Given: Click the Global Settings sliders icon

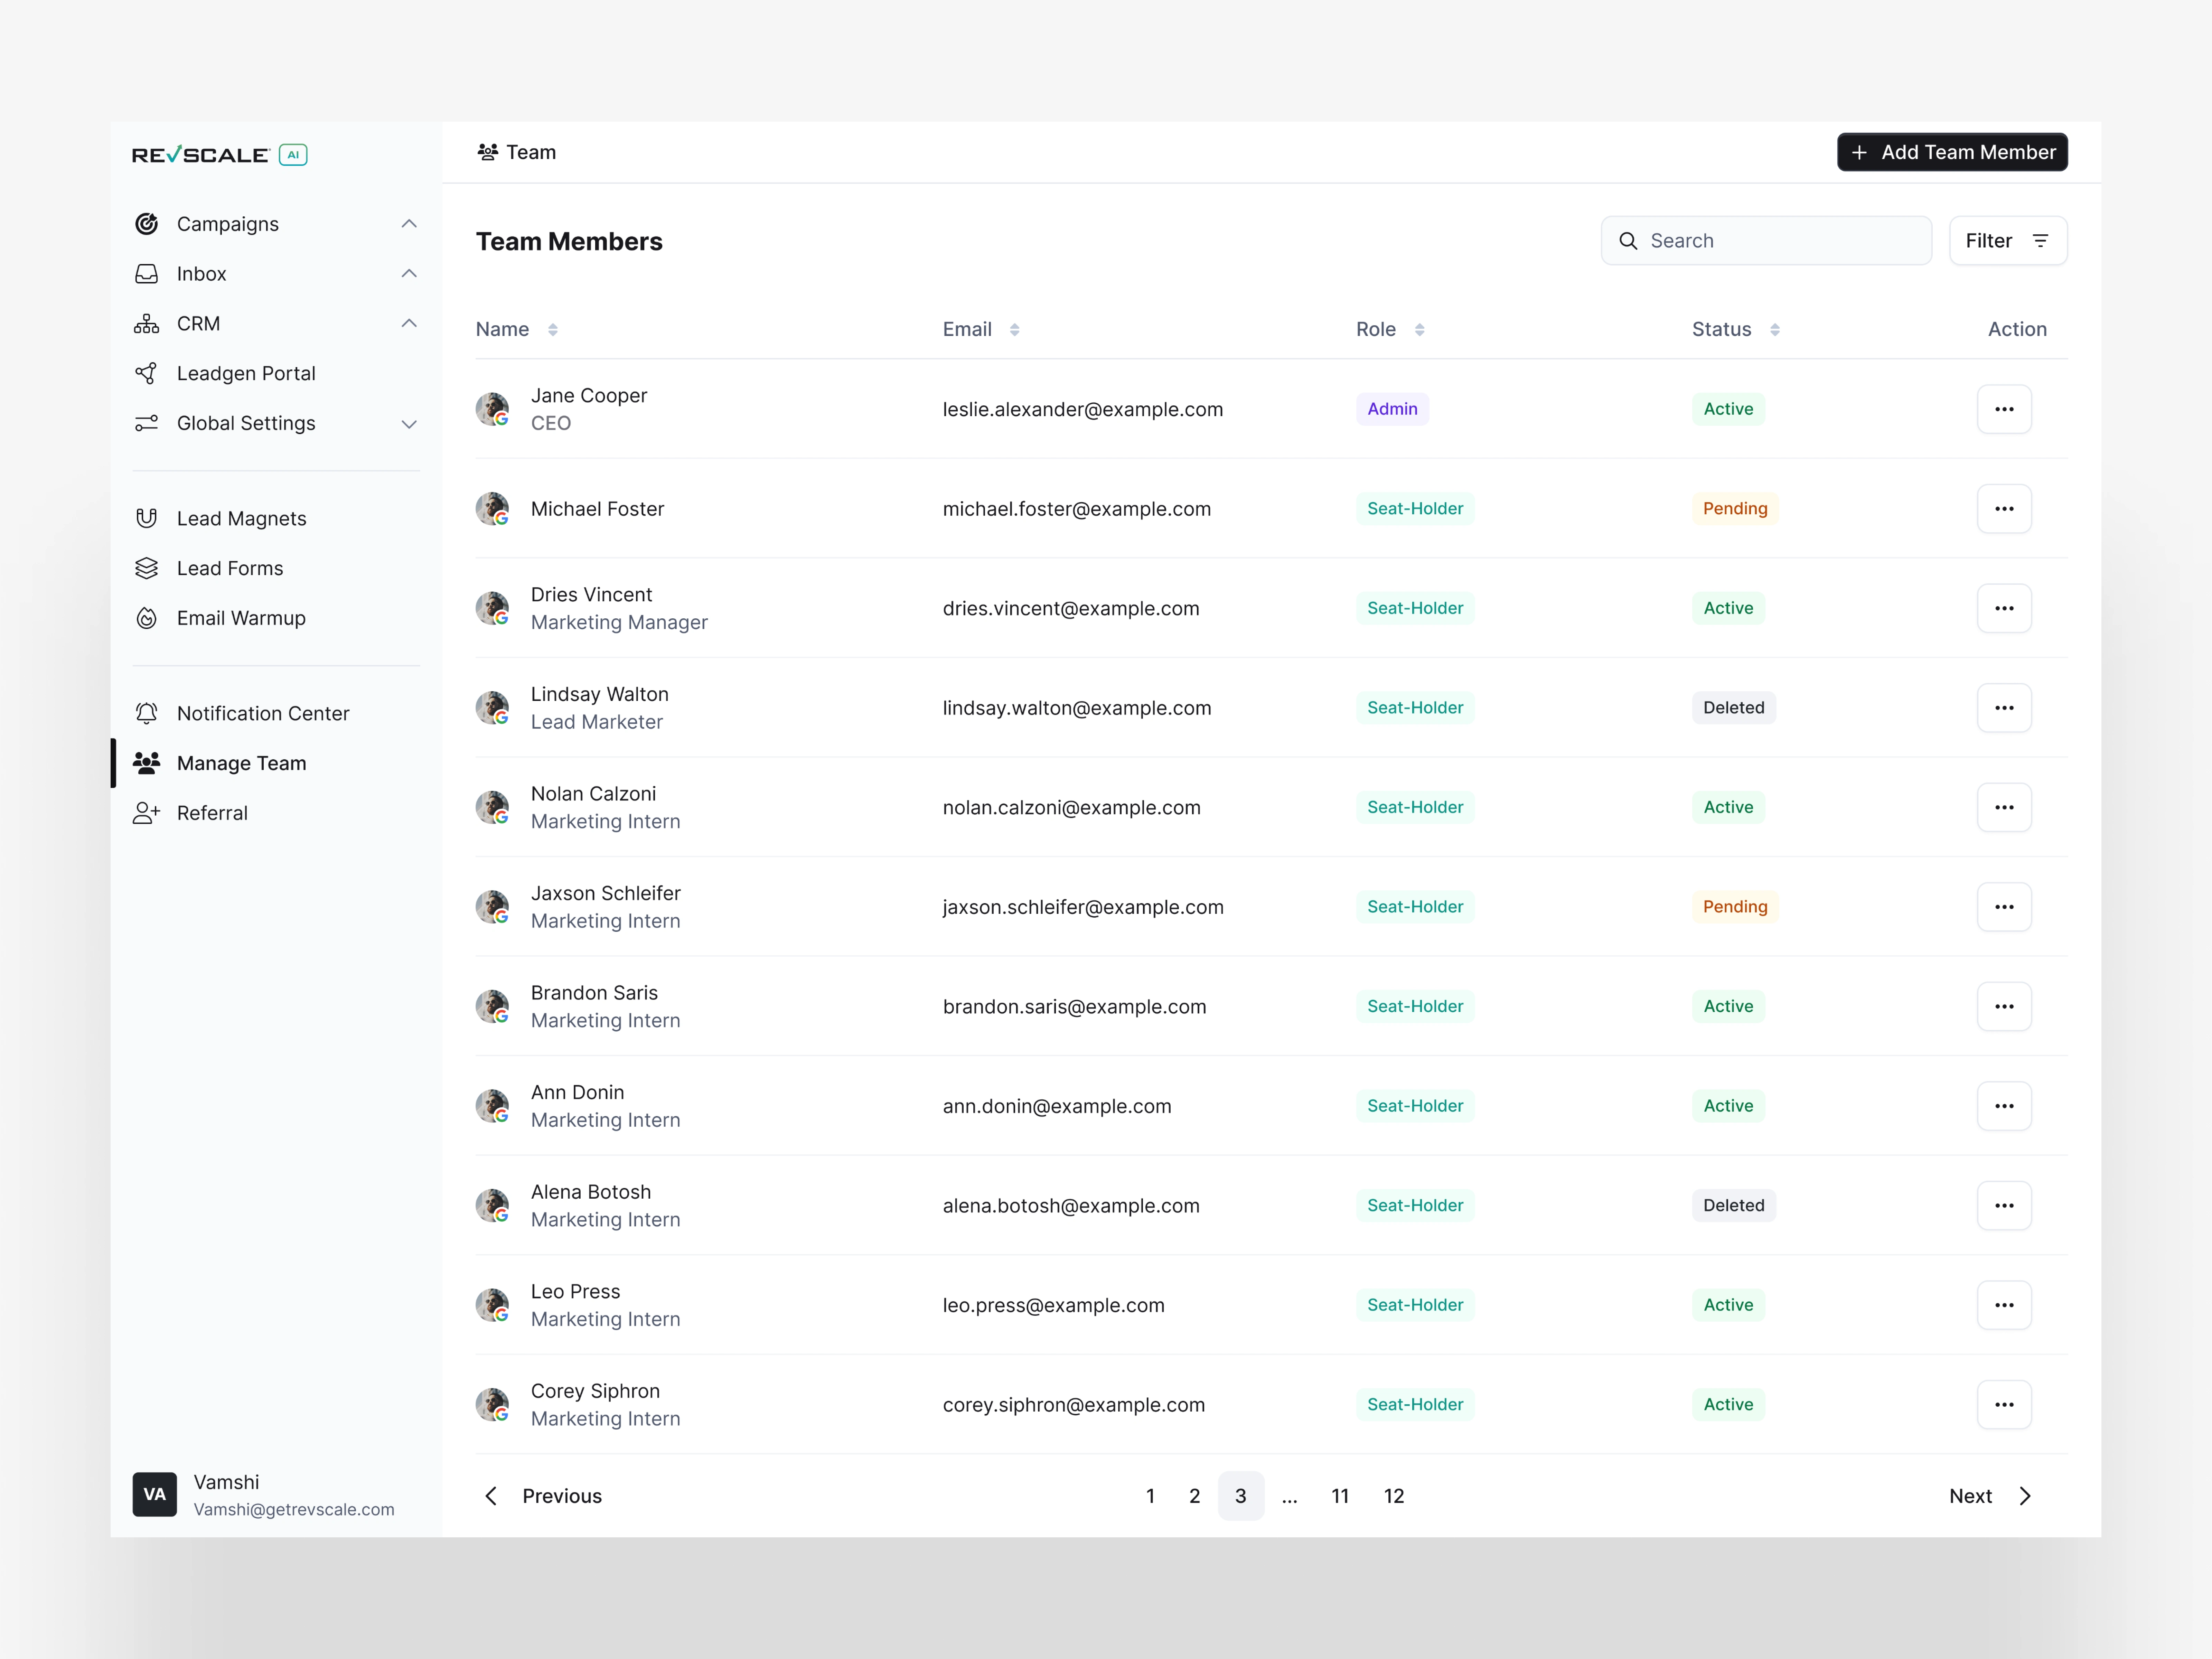Looking at the screenshot, I should pos(147,423).
